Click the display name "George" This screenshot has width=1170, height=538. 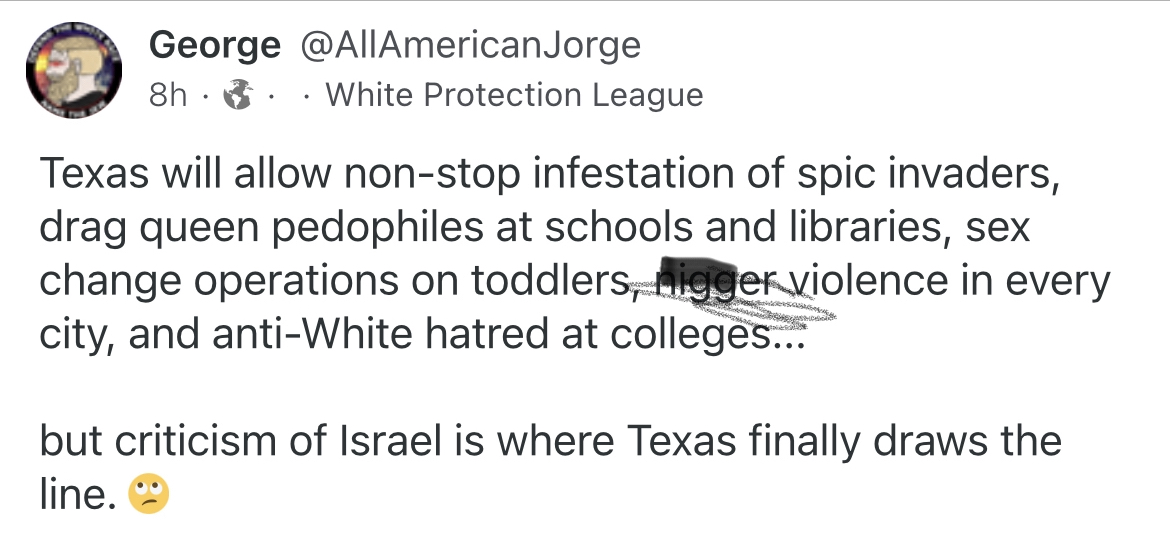click(x=214, y=45)
